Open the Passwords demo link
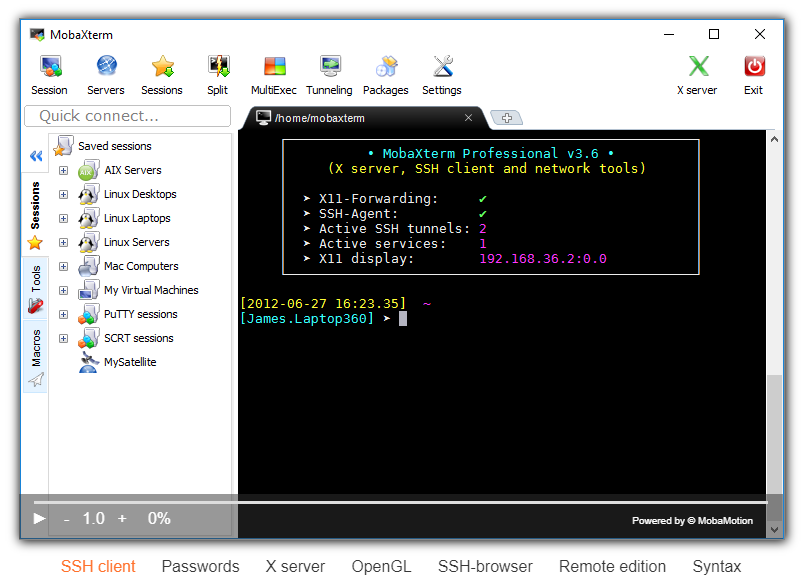The image size is (804, 581). point(200,566)
